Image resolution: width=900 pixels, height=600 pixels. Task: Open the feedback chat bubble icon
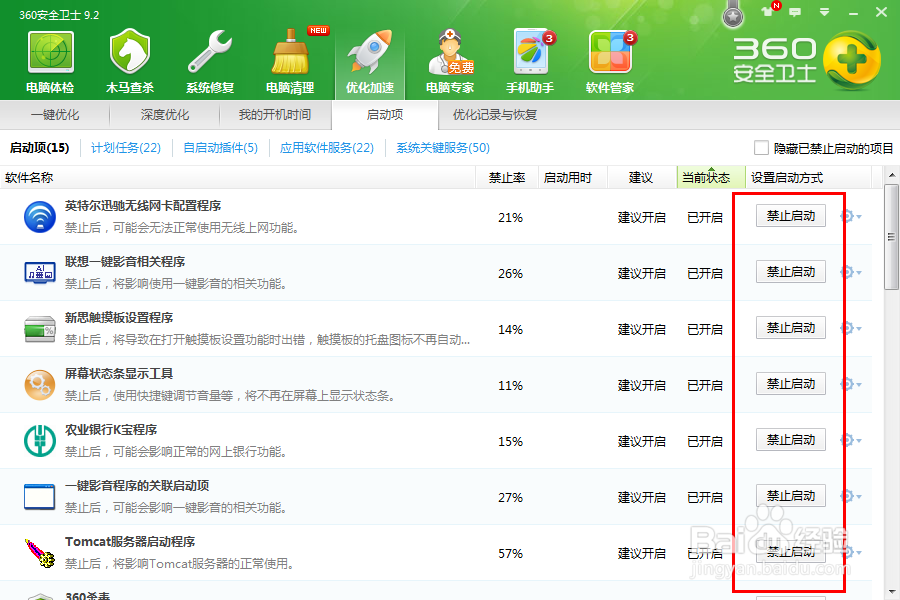795,12
